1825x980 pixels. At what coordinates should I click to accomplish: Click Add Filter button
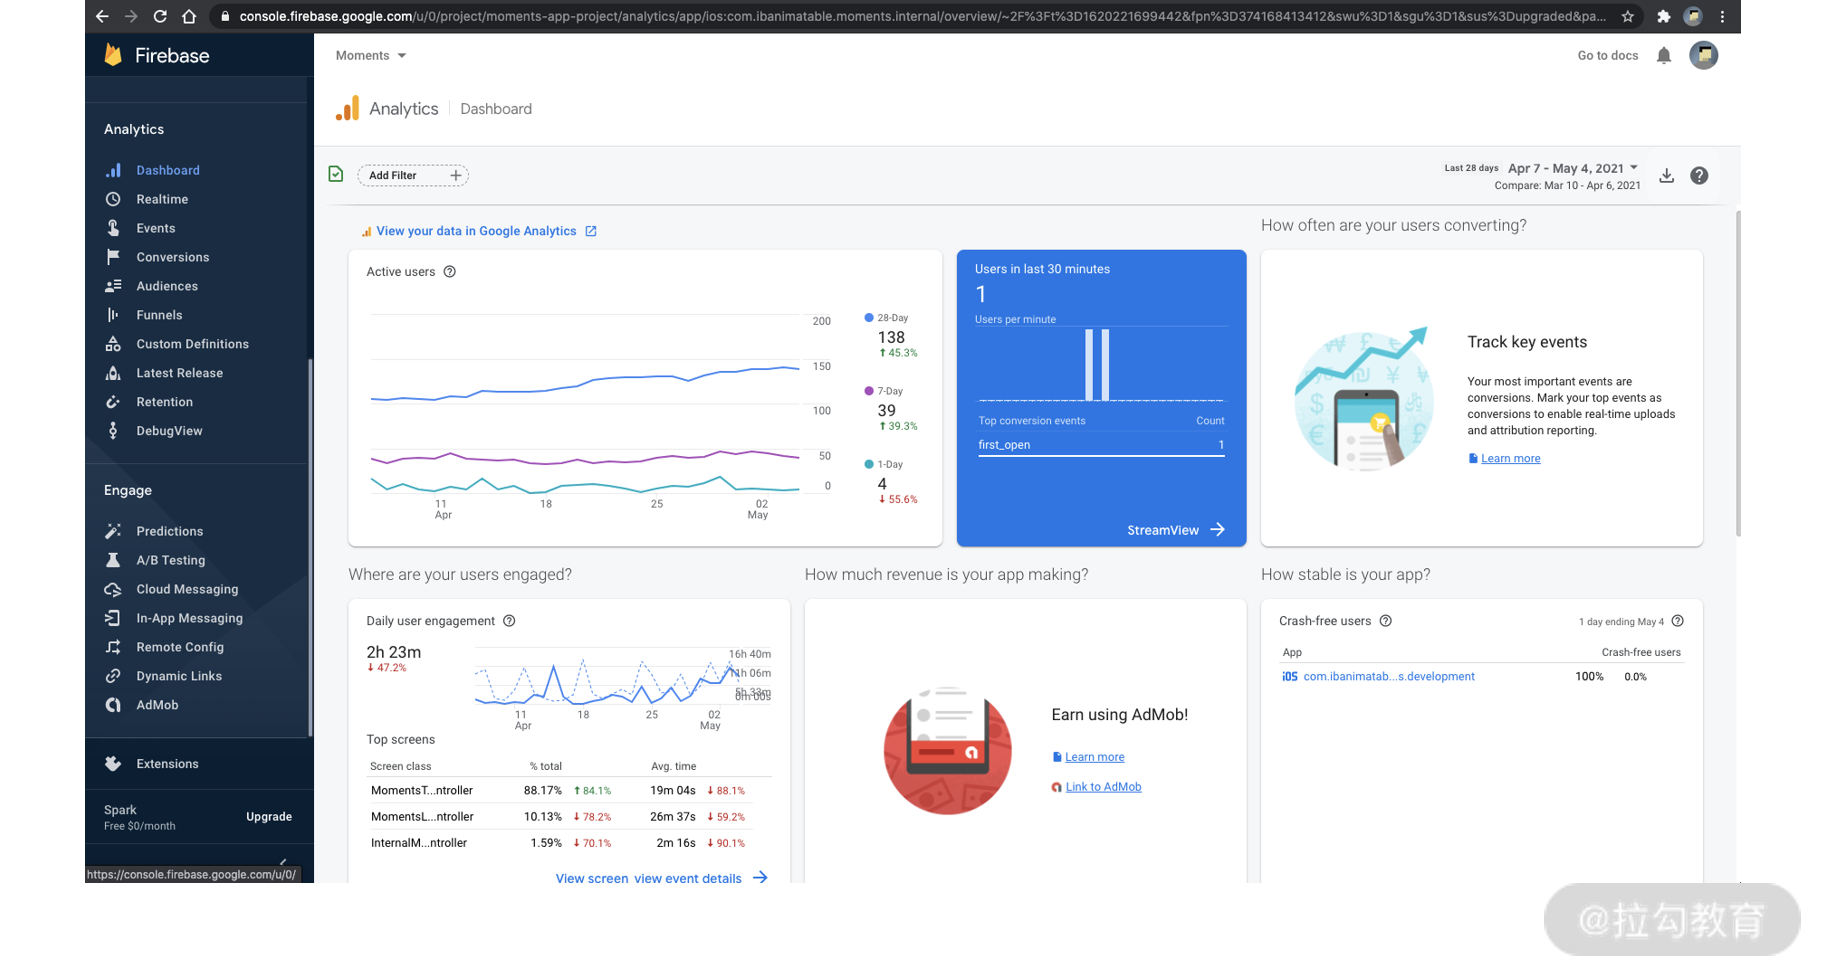(x=413, y=176)
